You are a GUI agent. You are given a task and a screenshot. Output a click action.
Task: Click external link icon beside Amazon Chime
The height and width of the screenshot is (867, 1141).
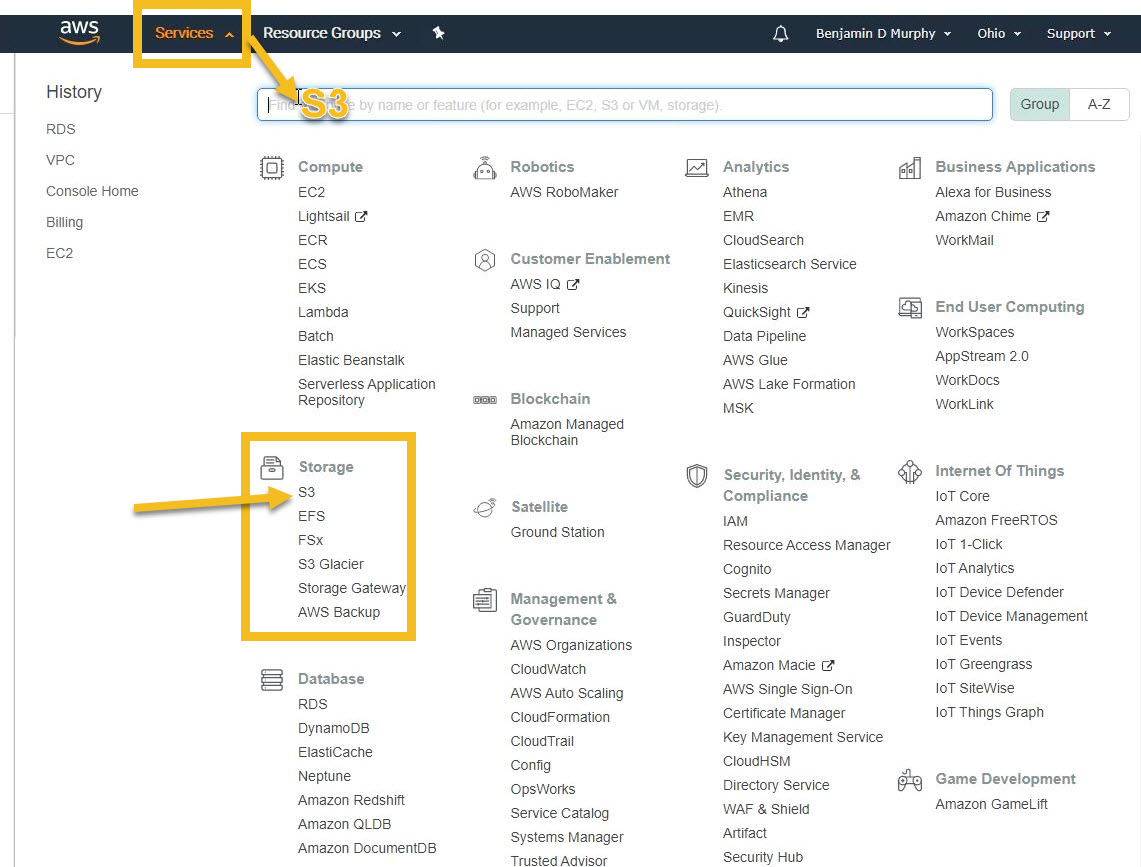click(1043, 216)
